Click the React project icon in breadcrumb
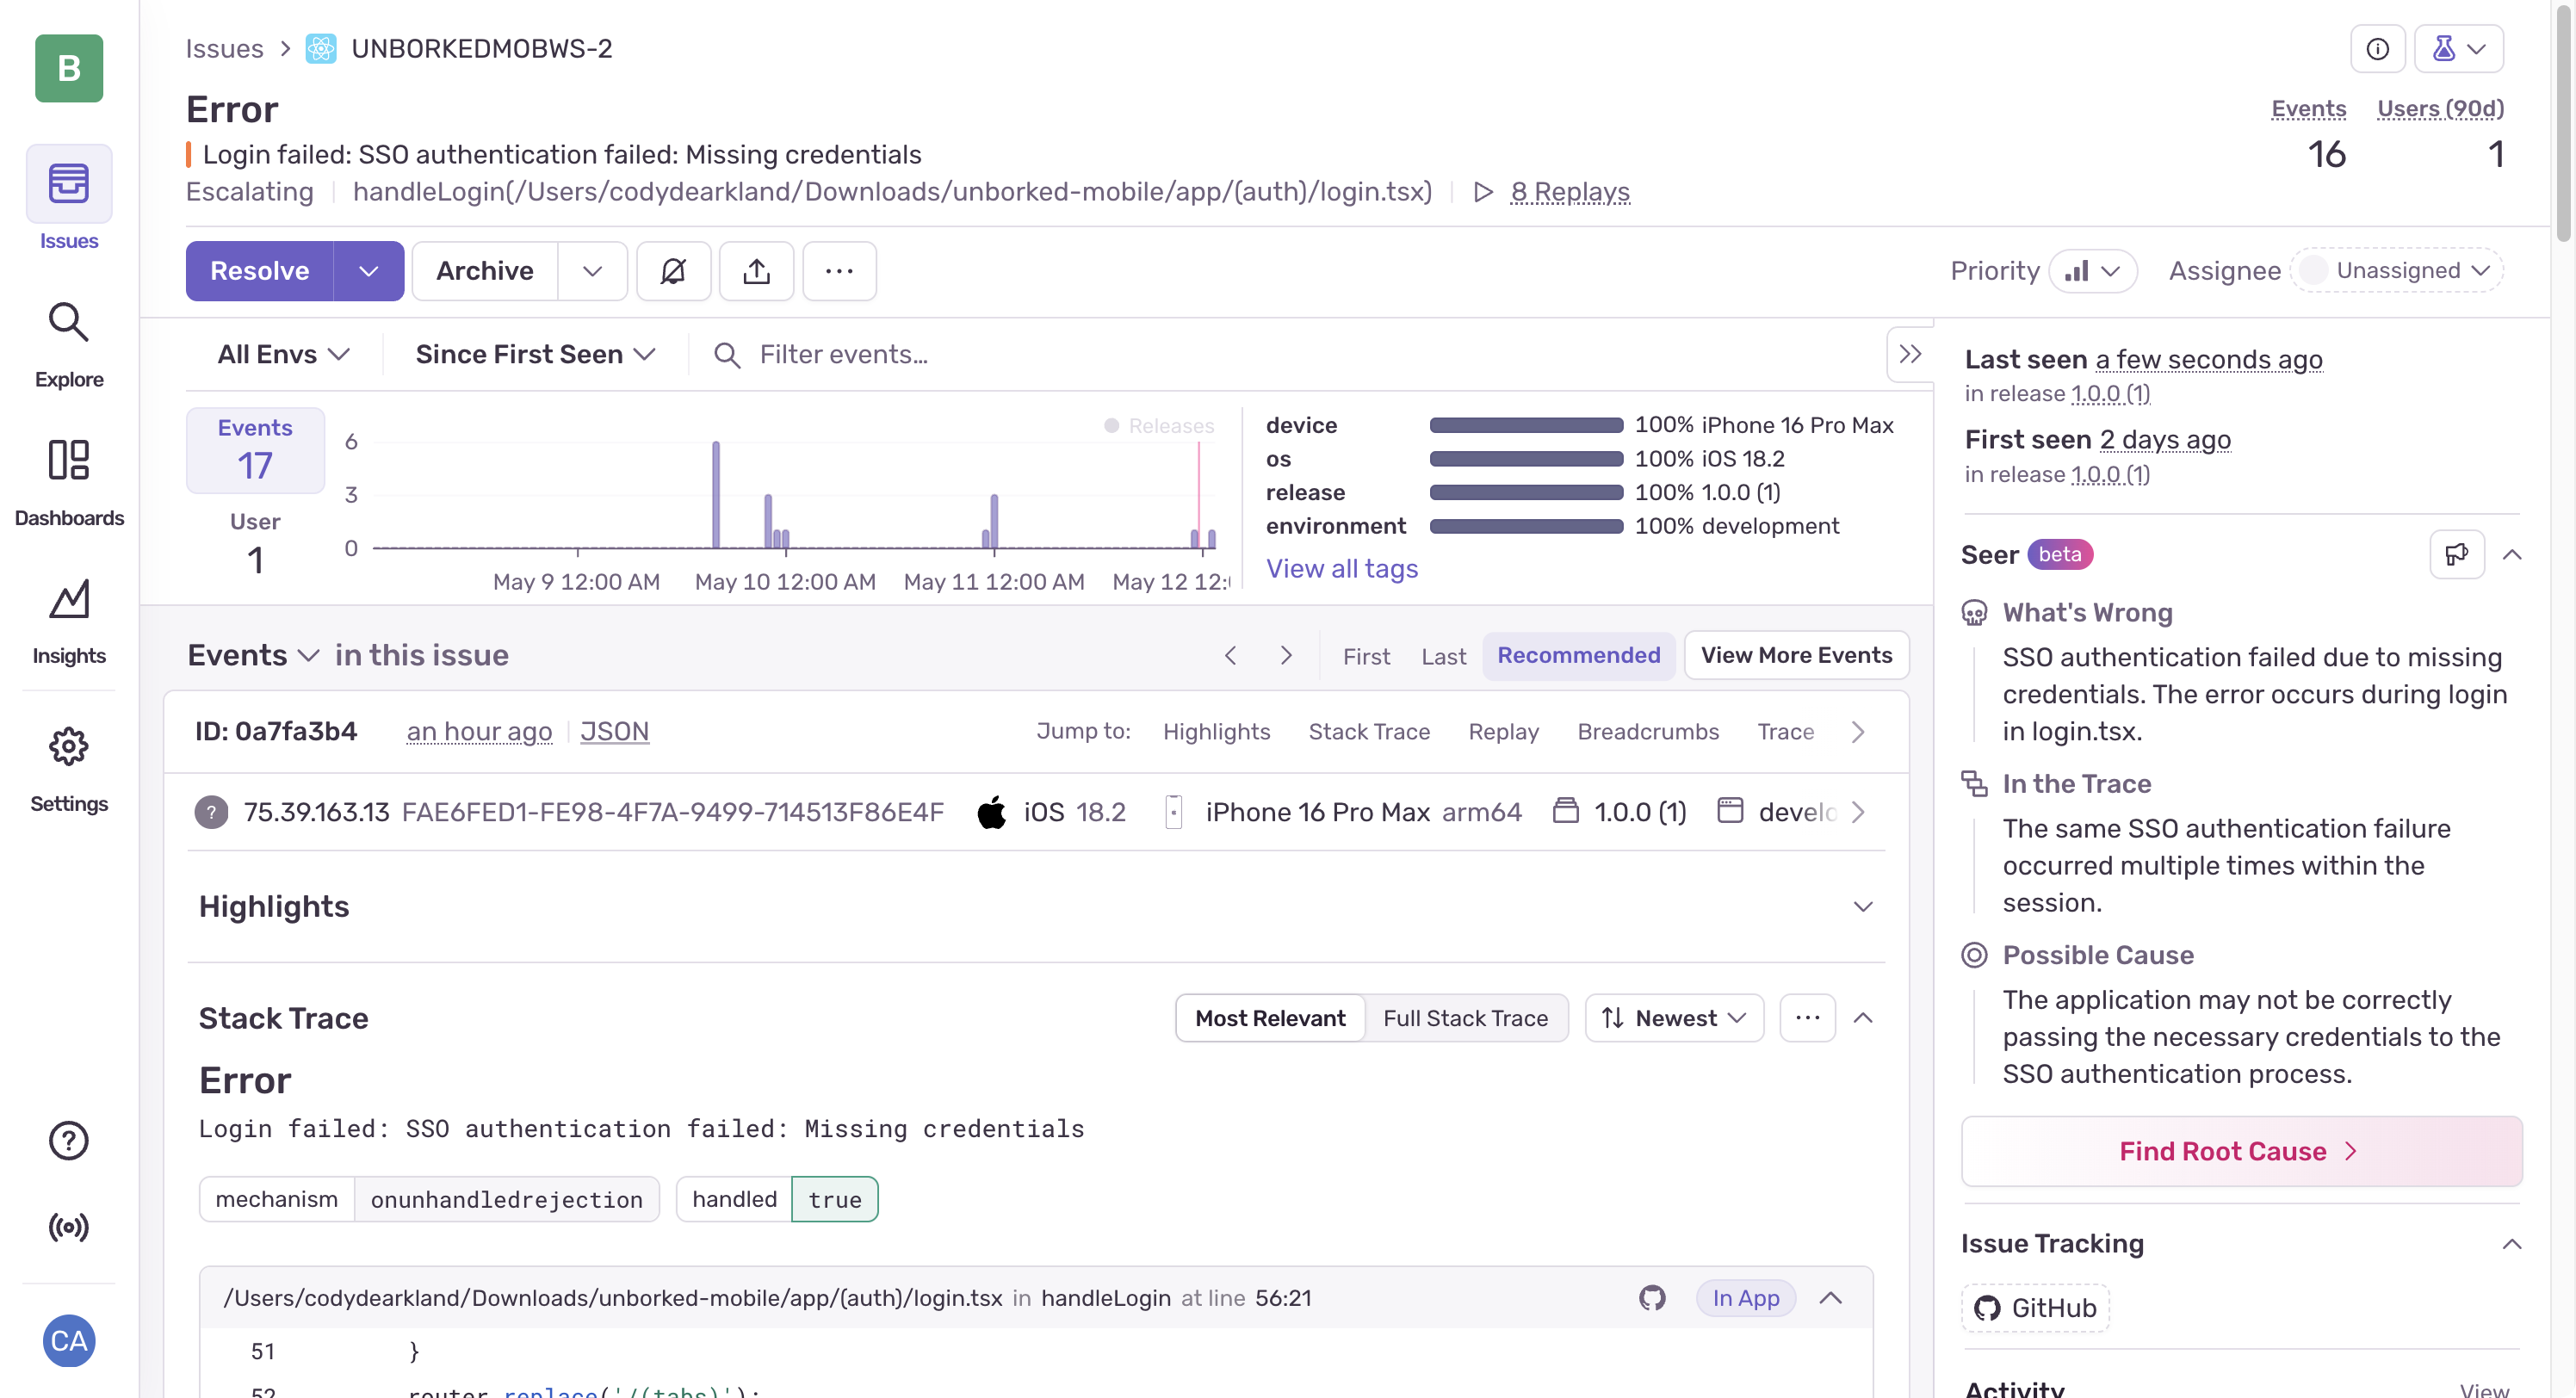 click(320, 48)
